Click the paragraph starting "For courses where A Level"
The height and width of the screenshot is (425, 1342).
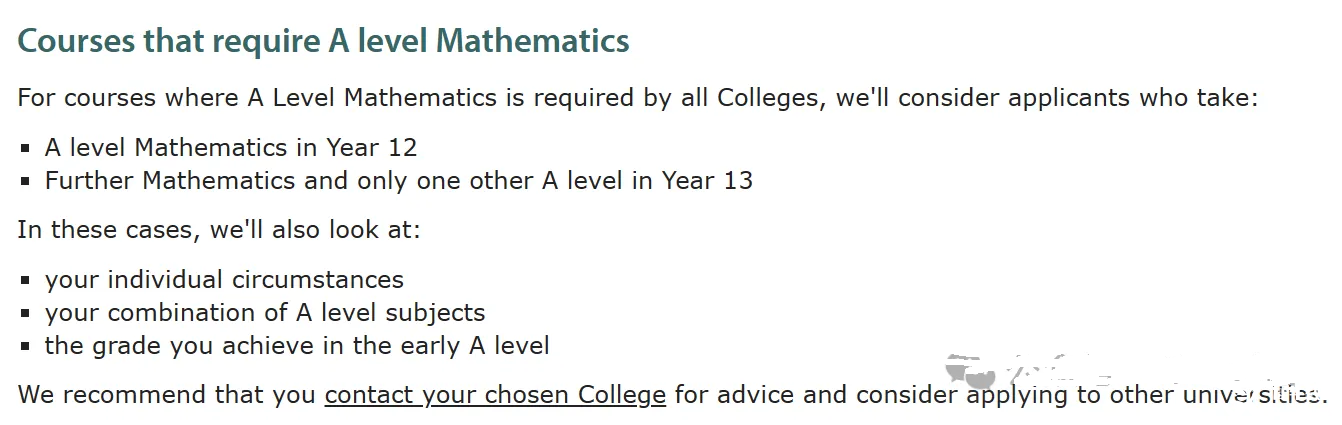click(x=638, y=98)
